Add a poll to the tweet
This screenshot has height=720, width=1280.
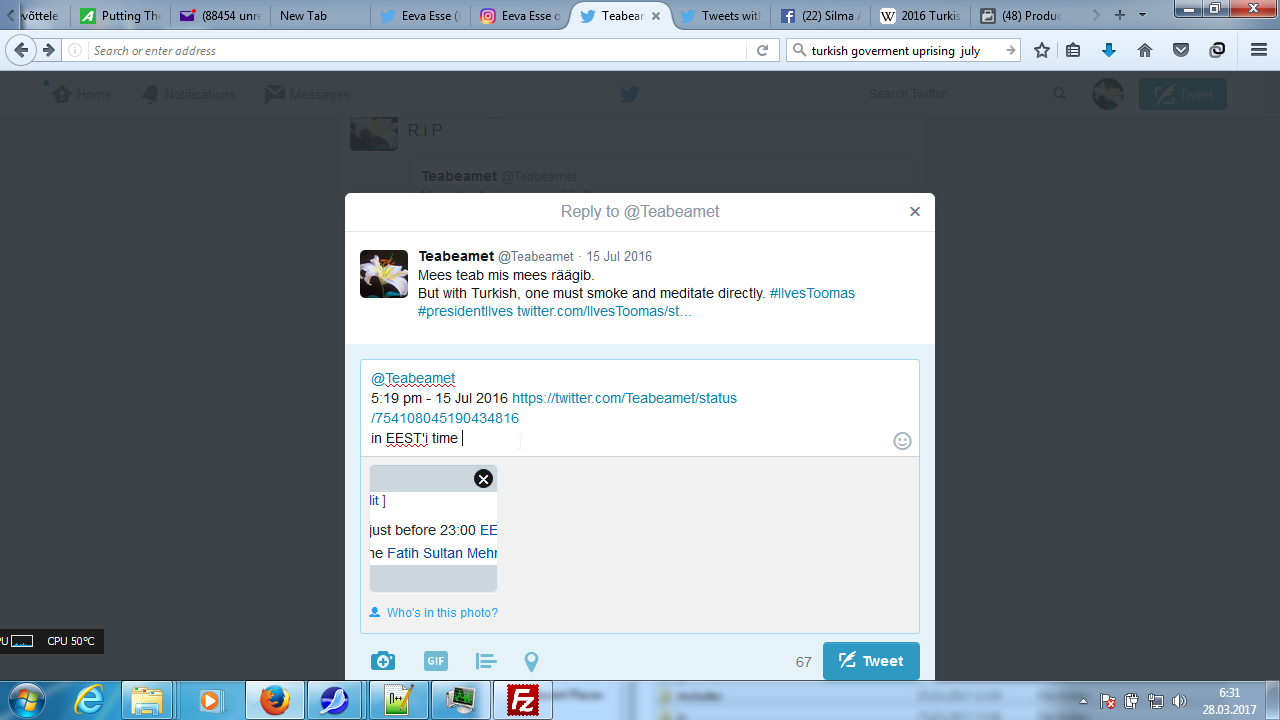pyautogui.click(x=486, y=661)
